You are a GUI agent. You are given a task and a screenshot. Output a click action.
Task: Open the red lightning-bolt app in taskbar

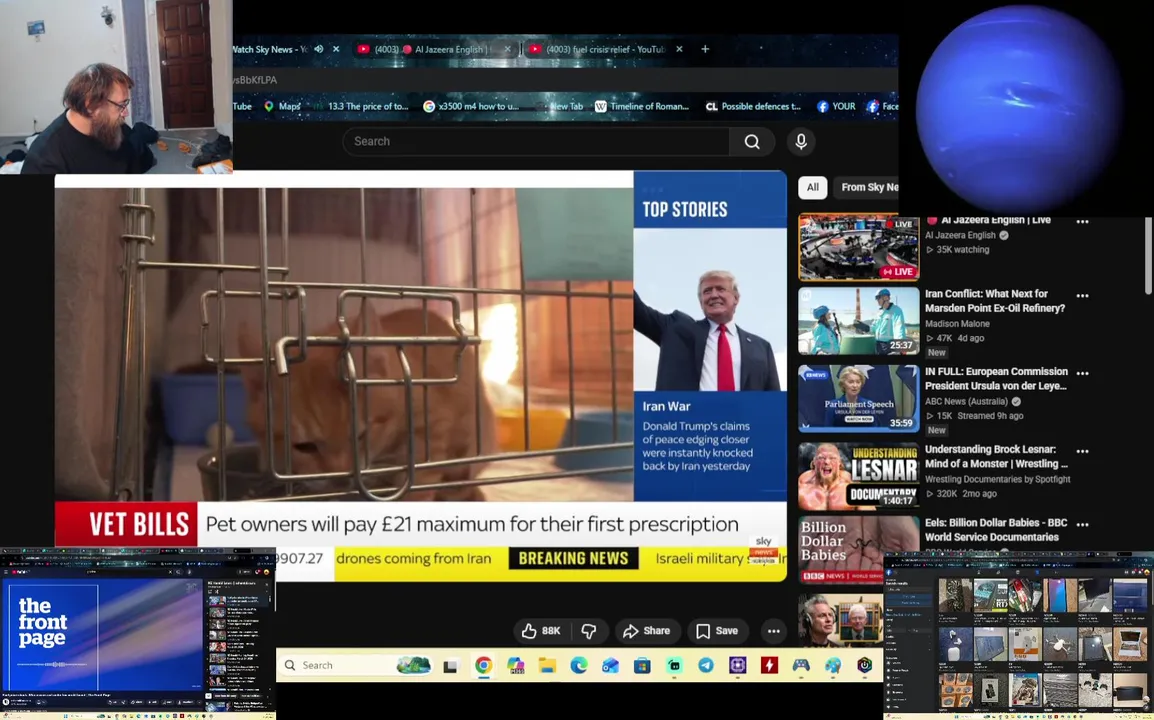769,666
